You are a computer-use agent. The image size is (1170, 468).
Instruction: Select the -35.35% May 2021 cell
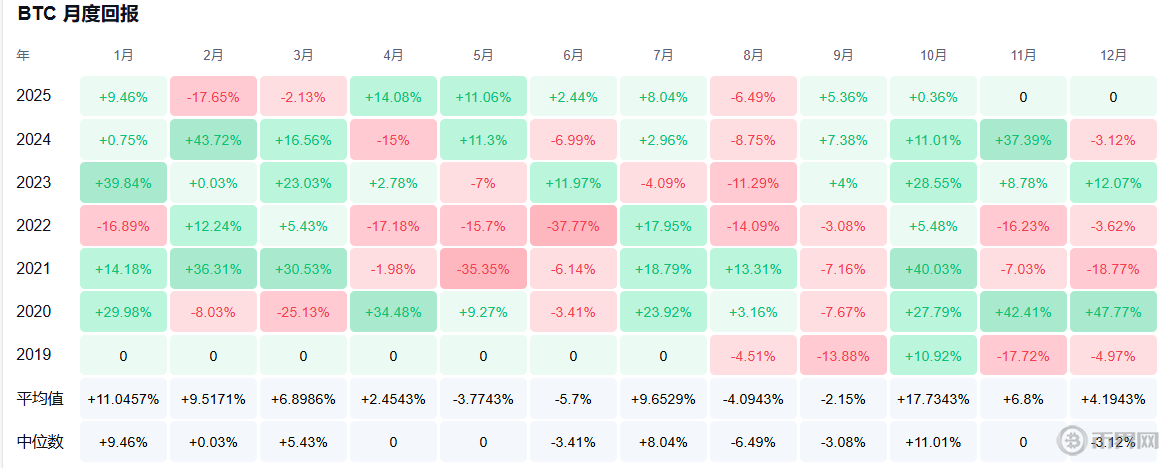[x=484, y=269]
